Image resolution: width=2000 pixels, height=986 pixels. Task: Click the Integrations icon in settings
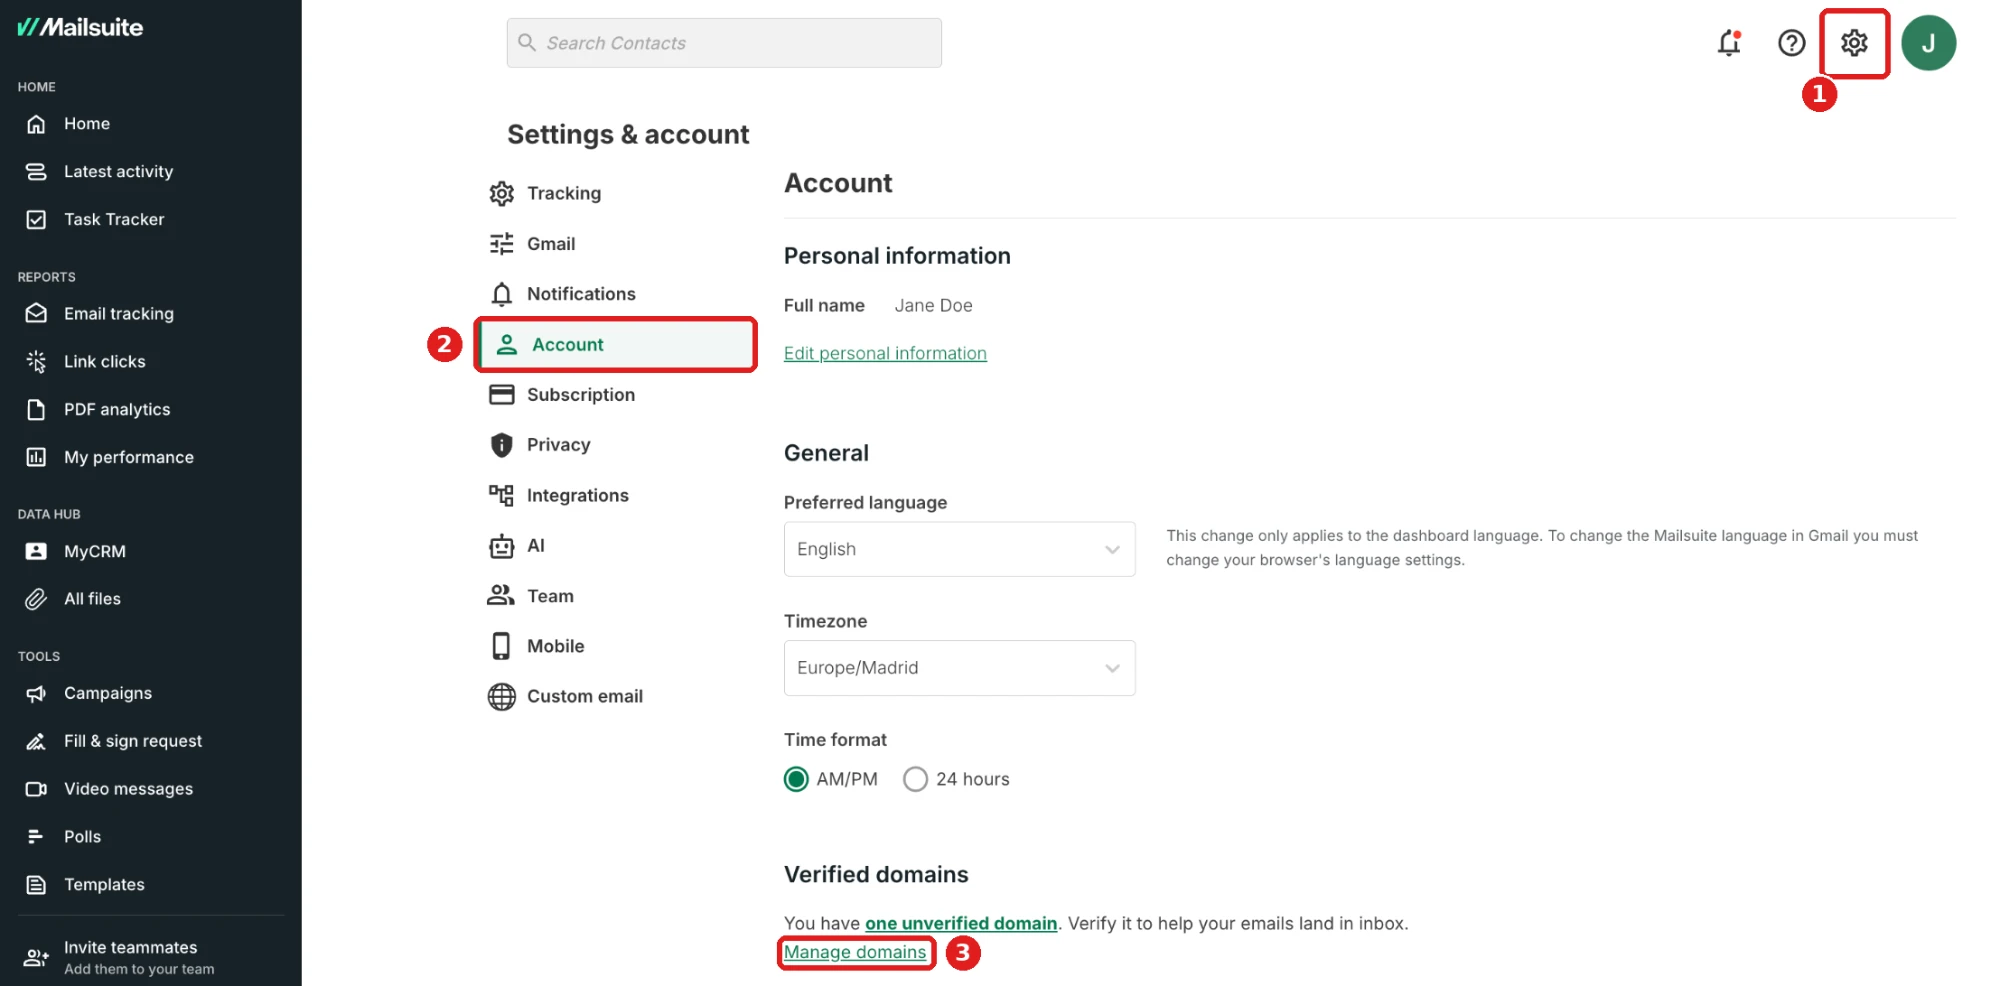tap(501, 495)
